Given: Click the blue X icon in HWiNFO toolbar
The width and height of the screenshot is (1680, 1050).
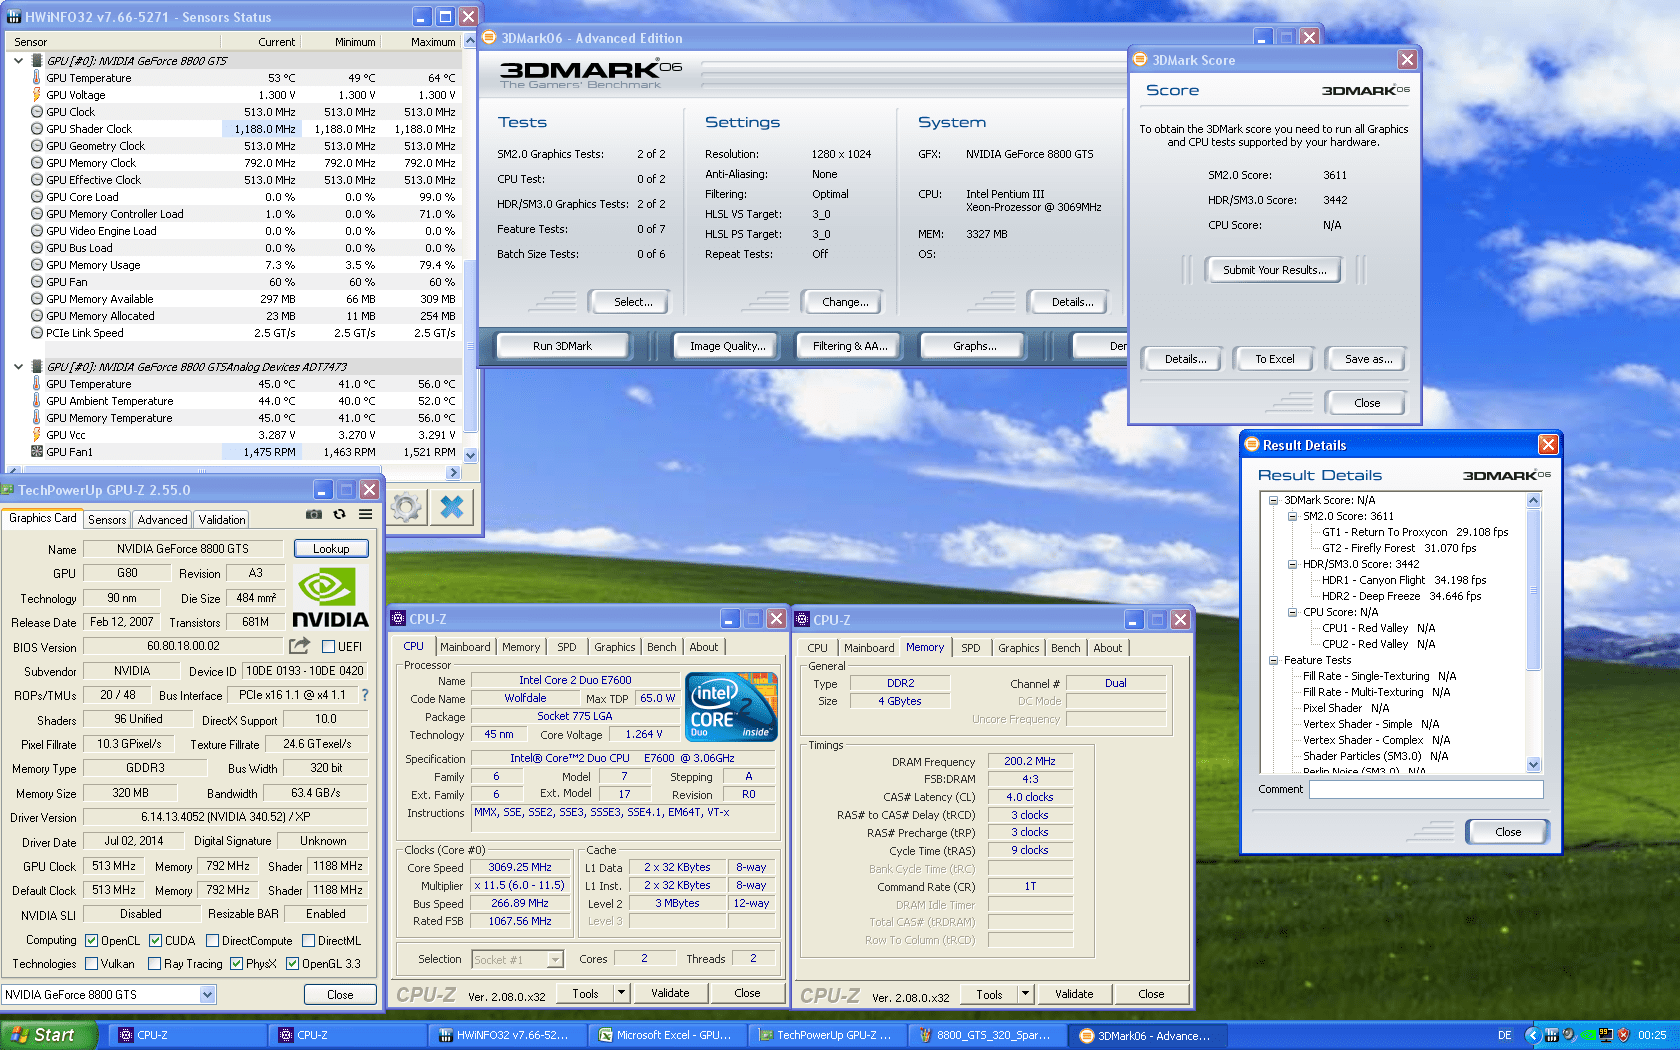Looking at the screenshot, I should point(452,508).
